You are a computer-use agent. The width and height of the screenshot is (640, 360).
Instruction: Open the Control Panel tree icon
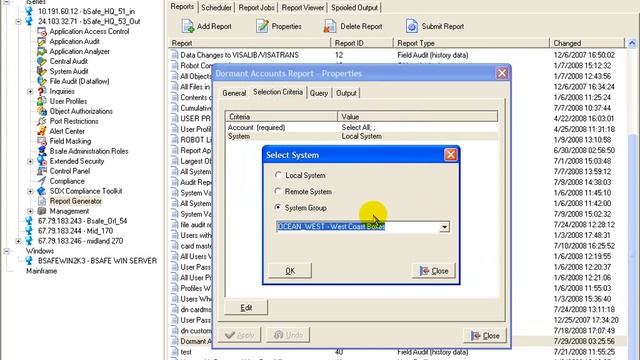point(42,171)
